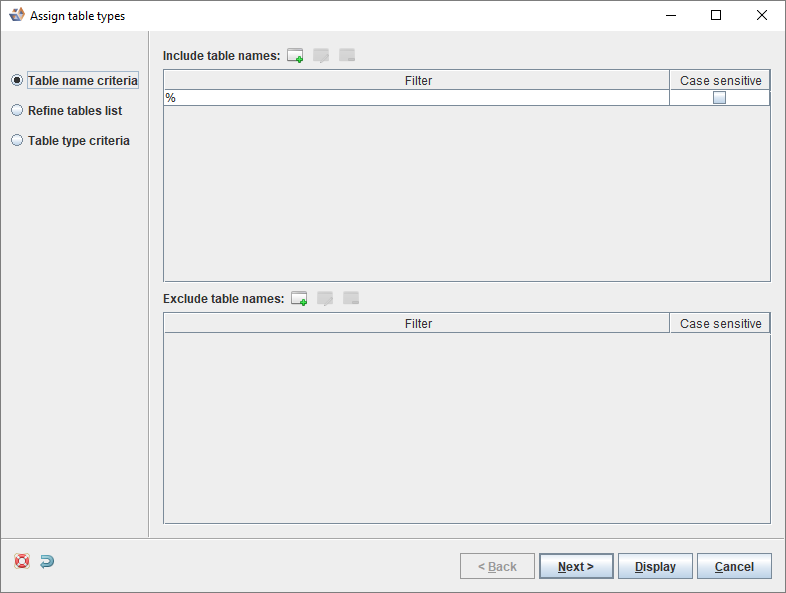Select Refine tables list option
The height and width of the screenshot is (593, 786).
click(67, 110)
